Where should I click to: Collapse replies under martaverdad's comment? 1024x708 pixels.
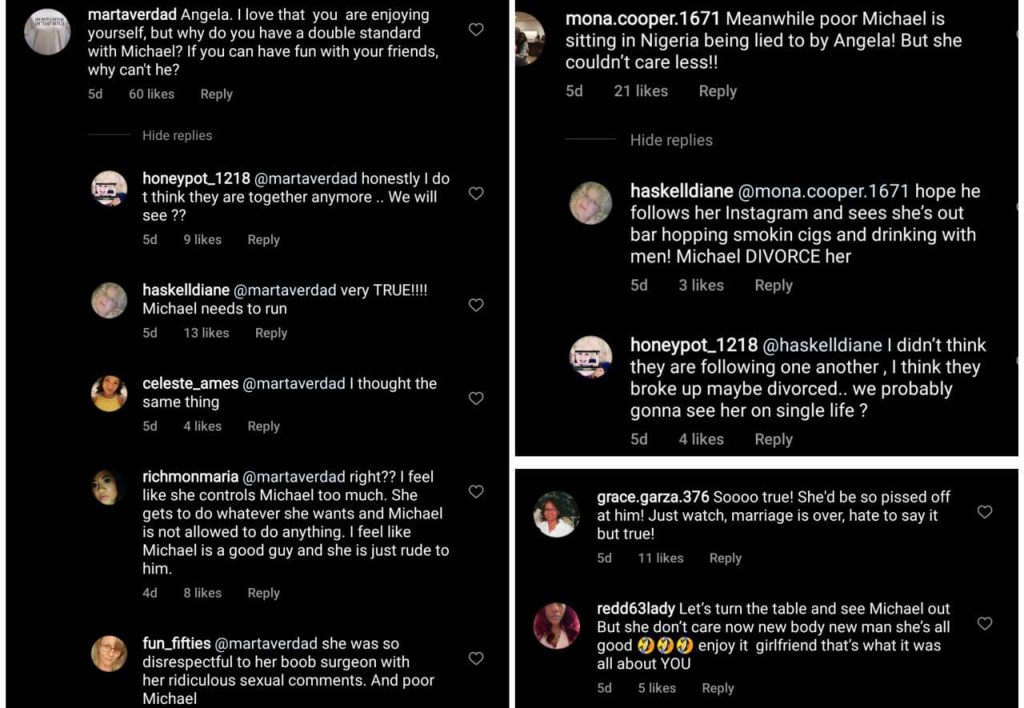177,135
